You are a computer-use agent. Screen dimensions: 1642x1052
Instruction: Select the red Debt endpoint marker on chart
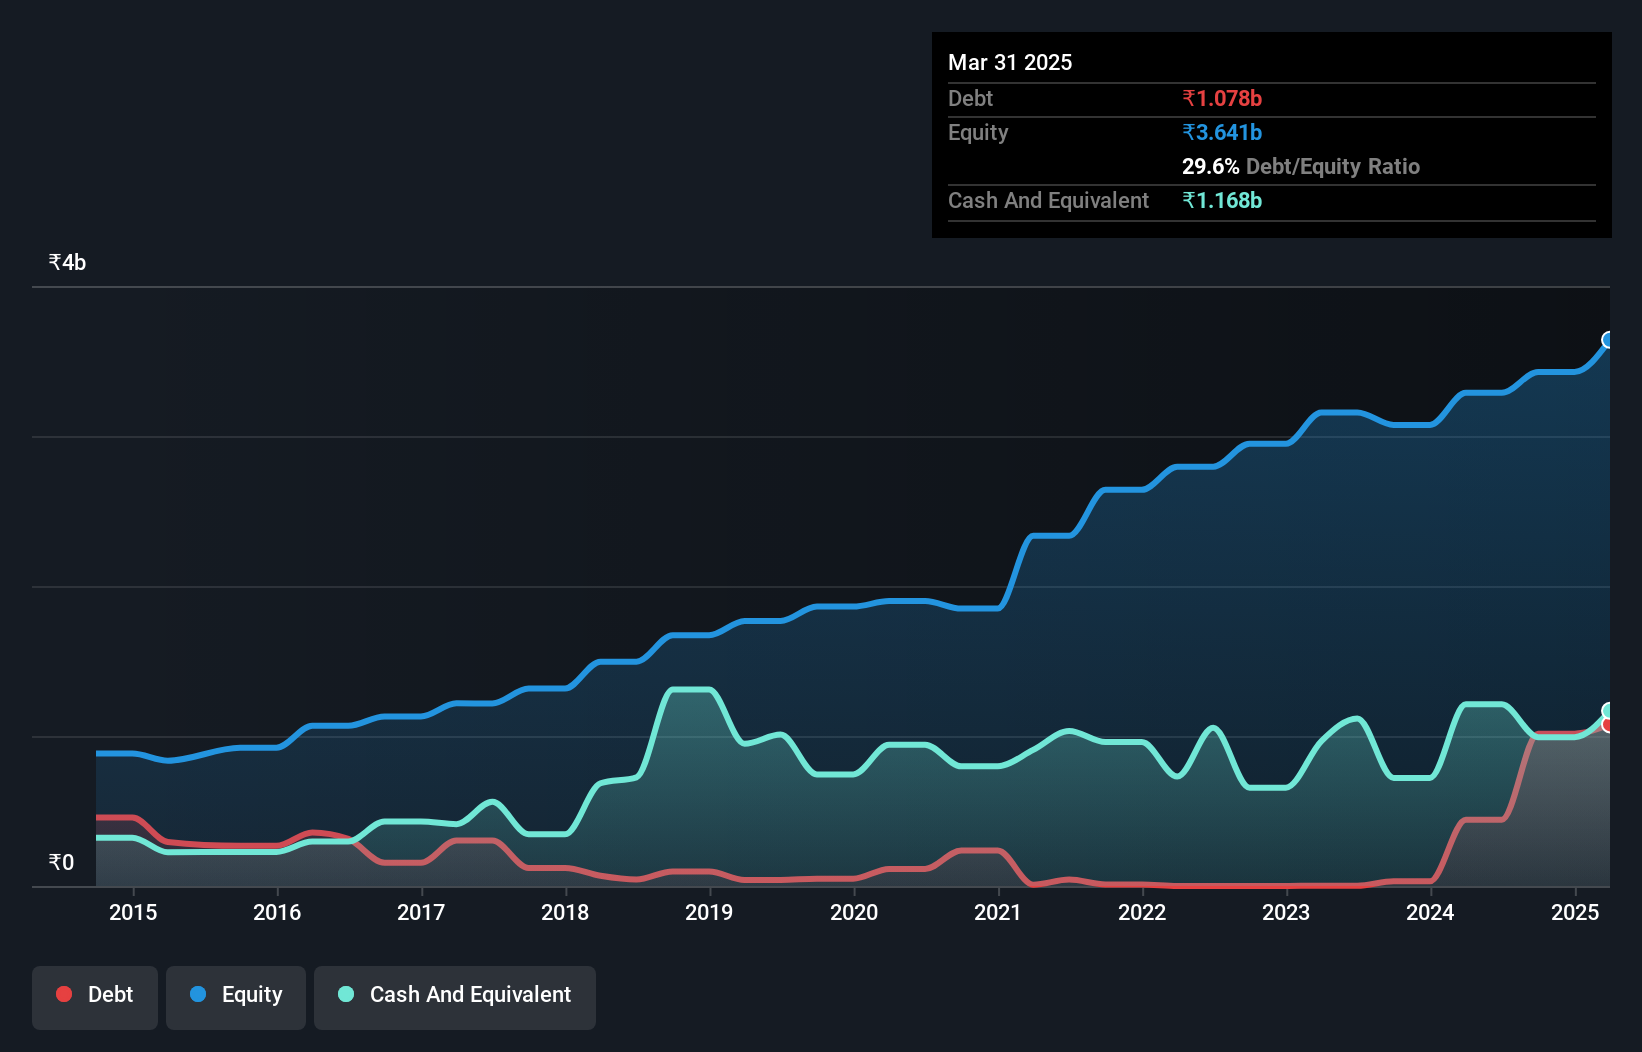coord(1608,724)
